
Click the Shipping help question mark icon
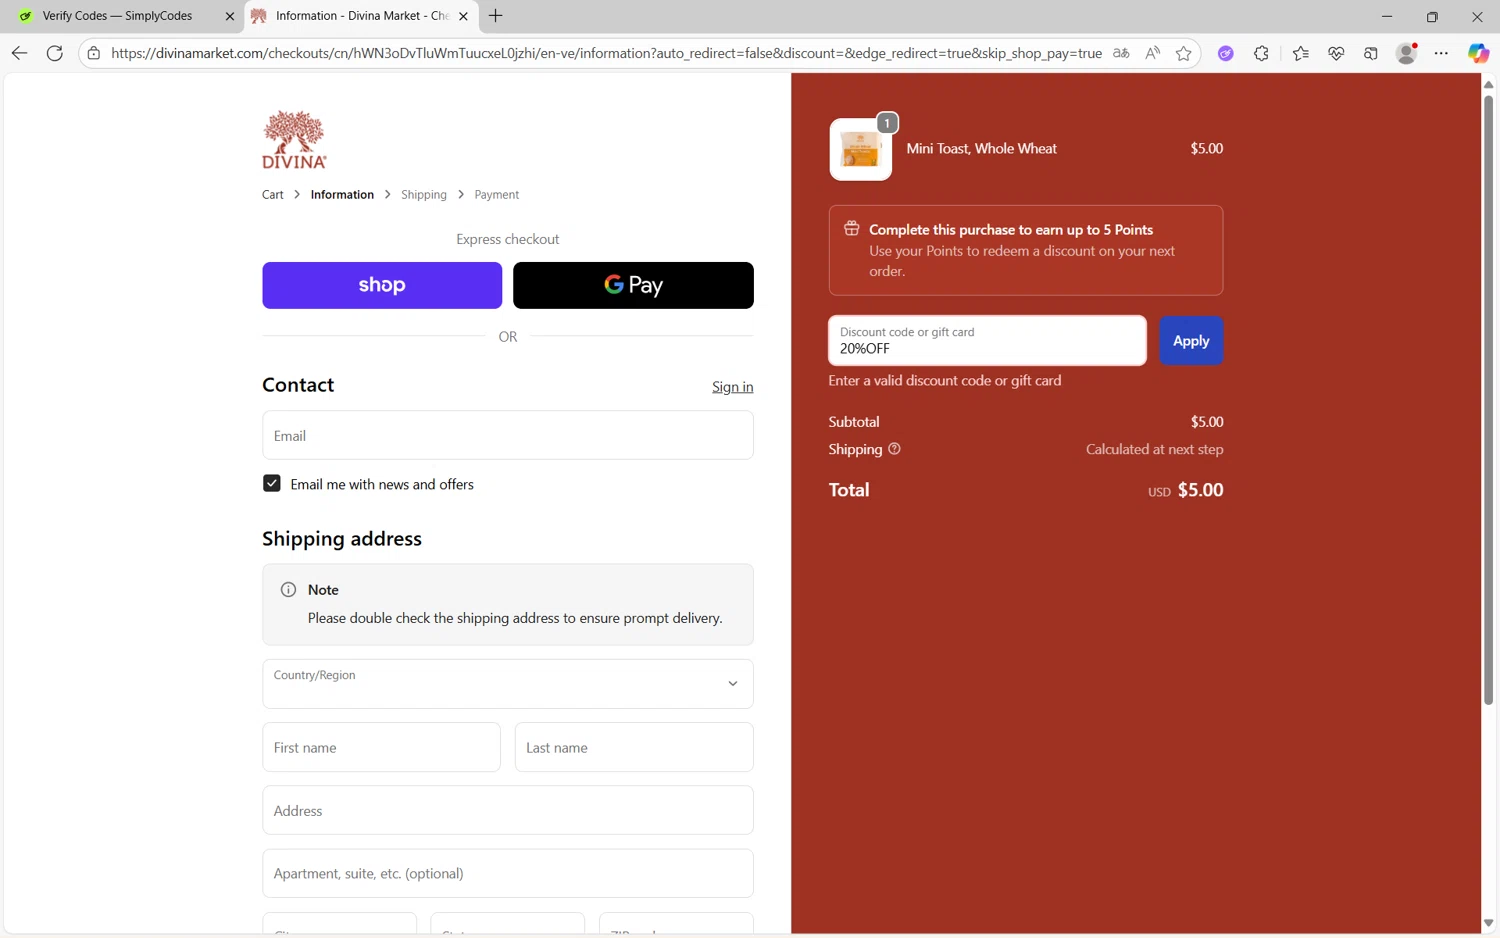(x=894, y=449)
